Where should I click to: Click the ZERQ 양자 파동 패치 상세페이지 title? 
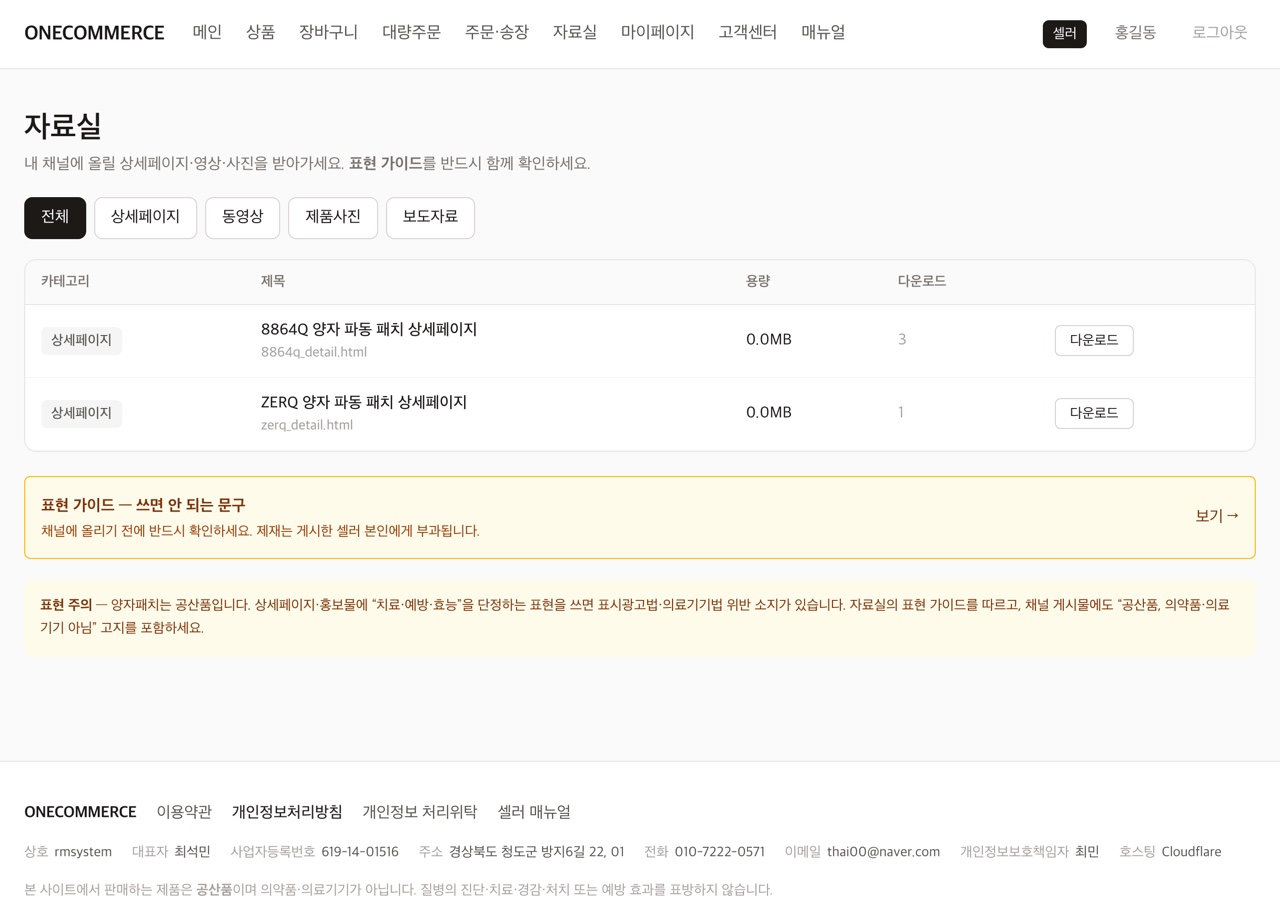[x=364, y=402]
